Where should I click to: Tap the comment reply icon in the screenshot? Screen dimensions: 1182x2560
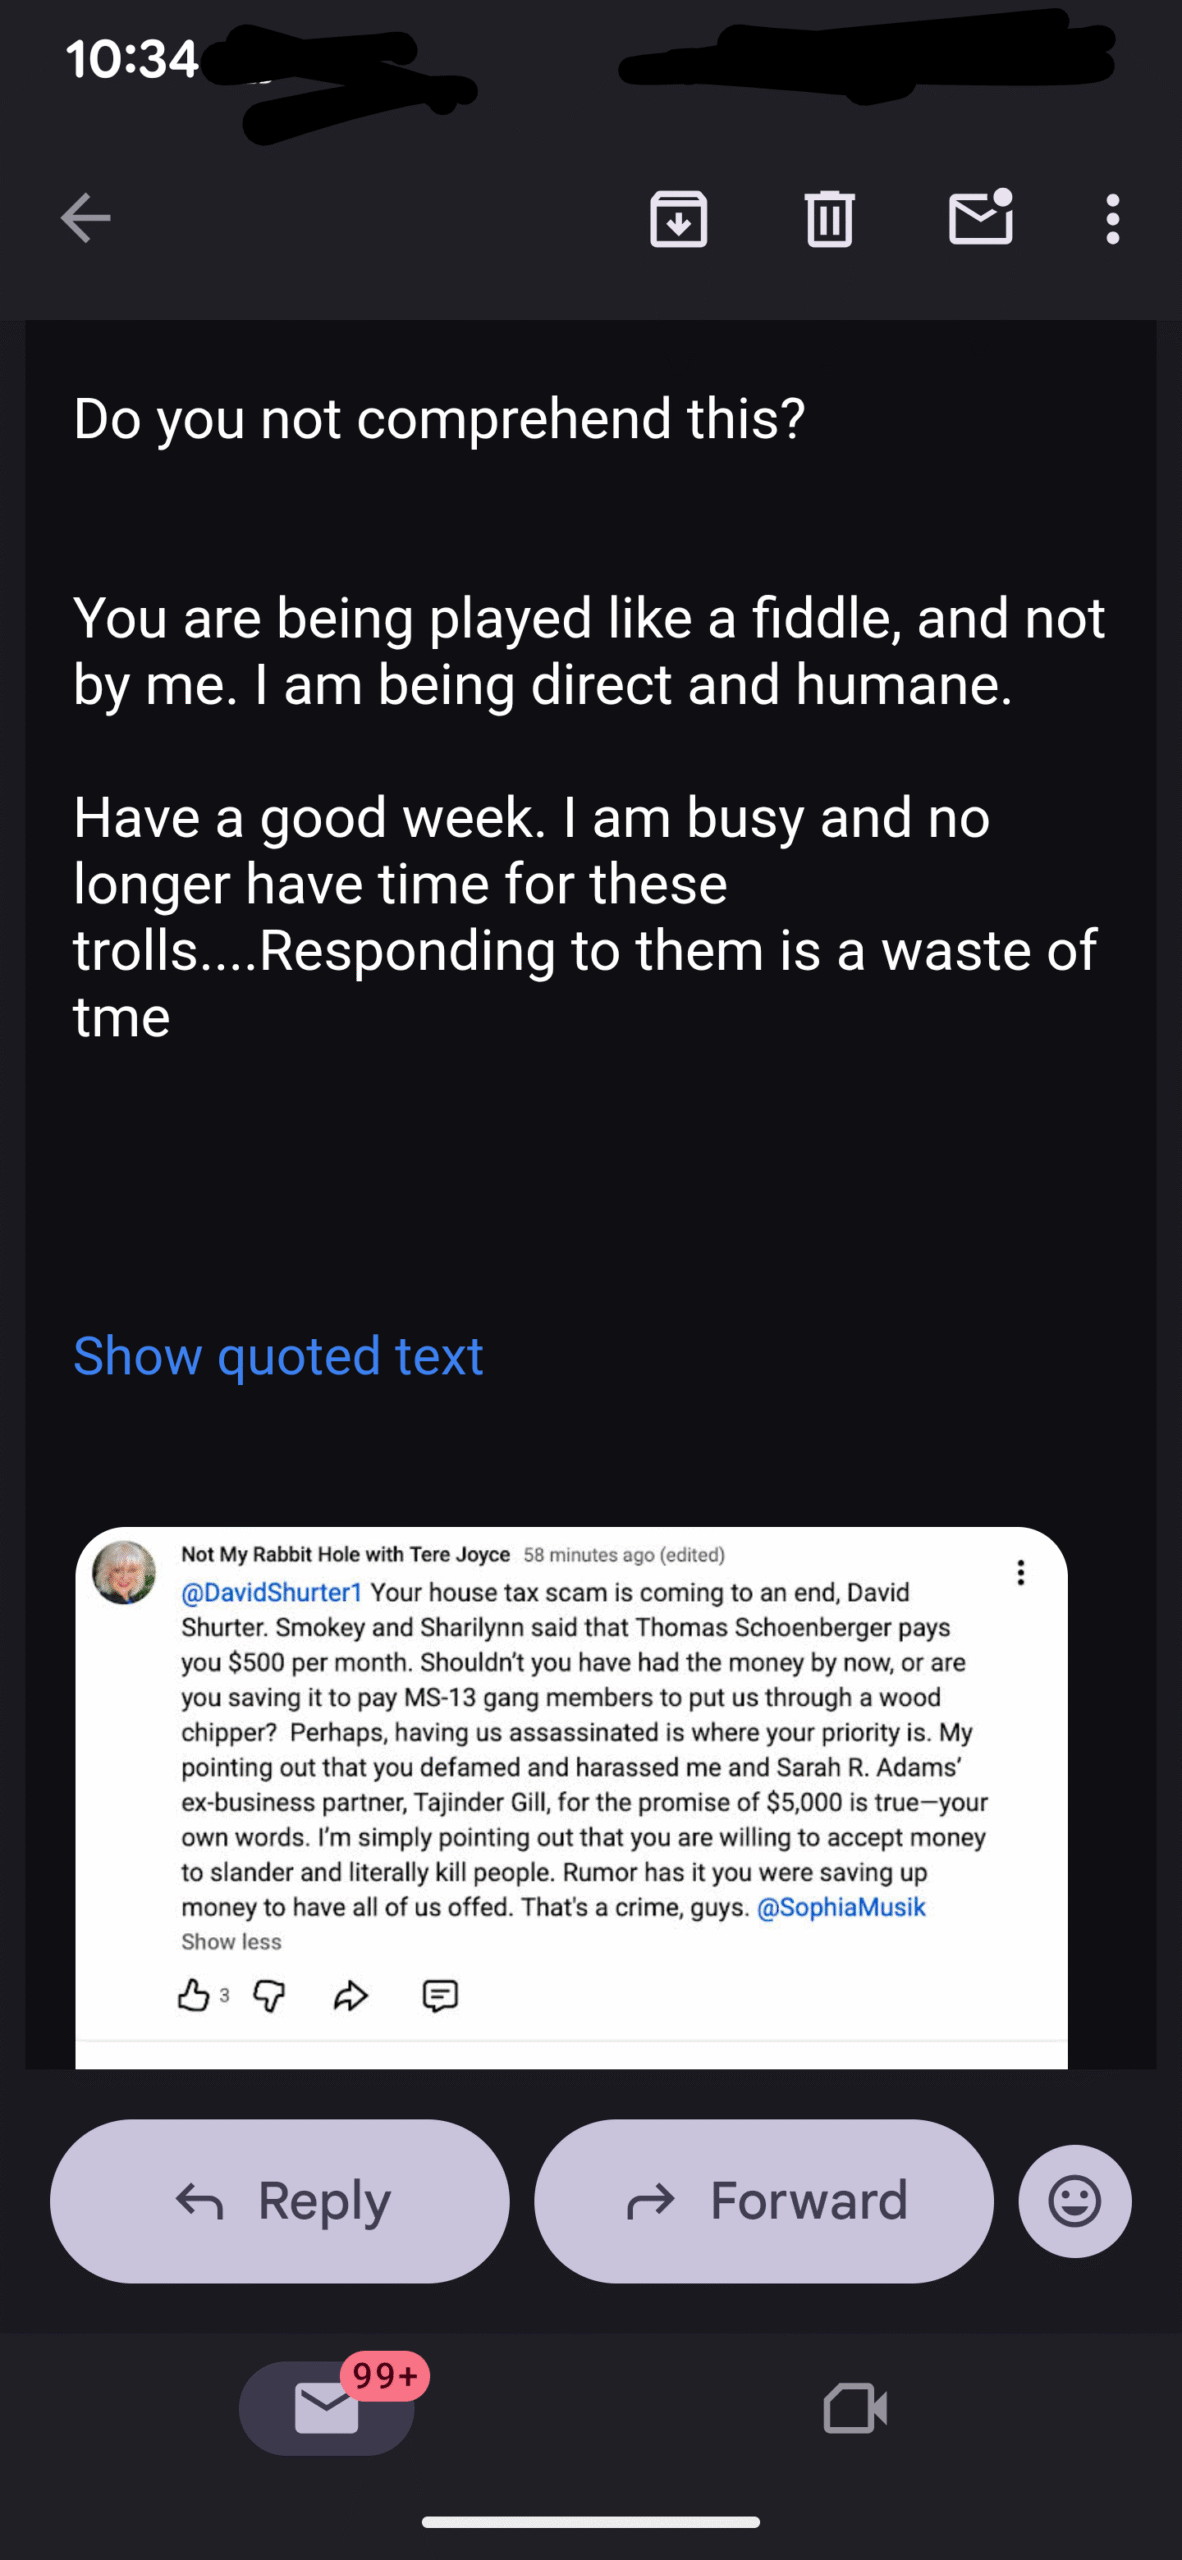click(x=440, y=1996)
